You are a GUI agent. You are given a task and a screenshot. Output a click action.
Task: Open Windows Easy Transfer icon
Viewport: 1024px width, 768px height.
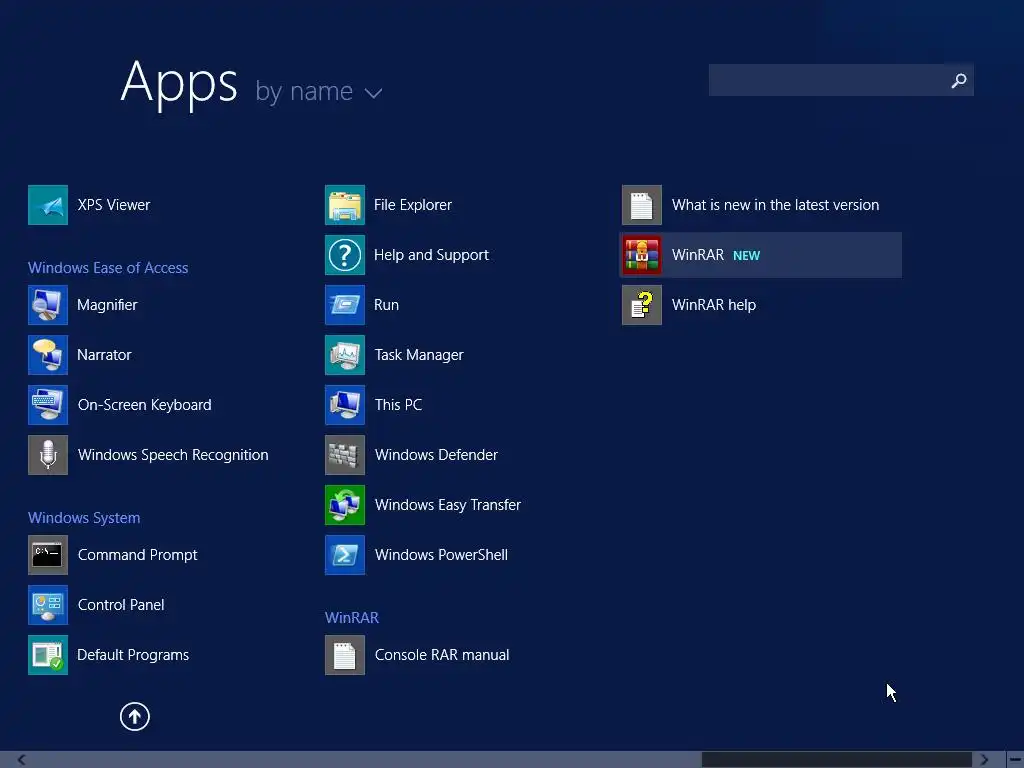(345, 505)
